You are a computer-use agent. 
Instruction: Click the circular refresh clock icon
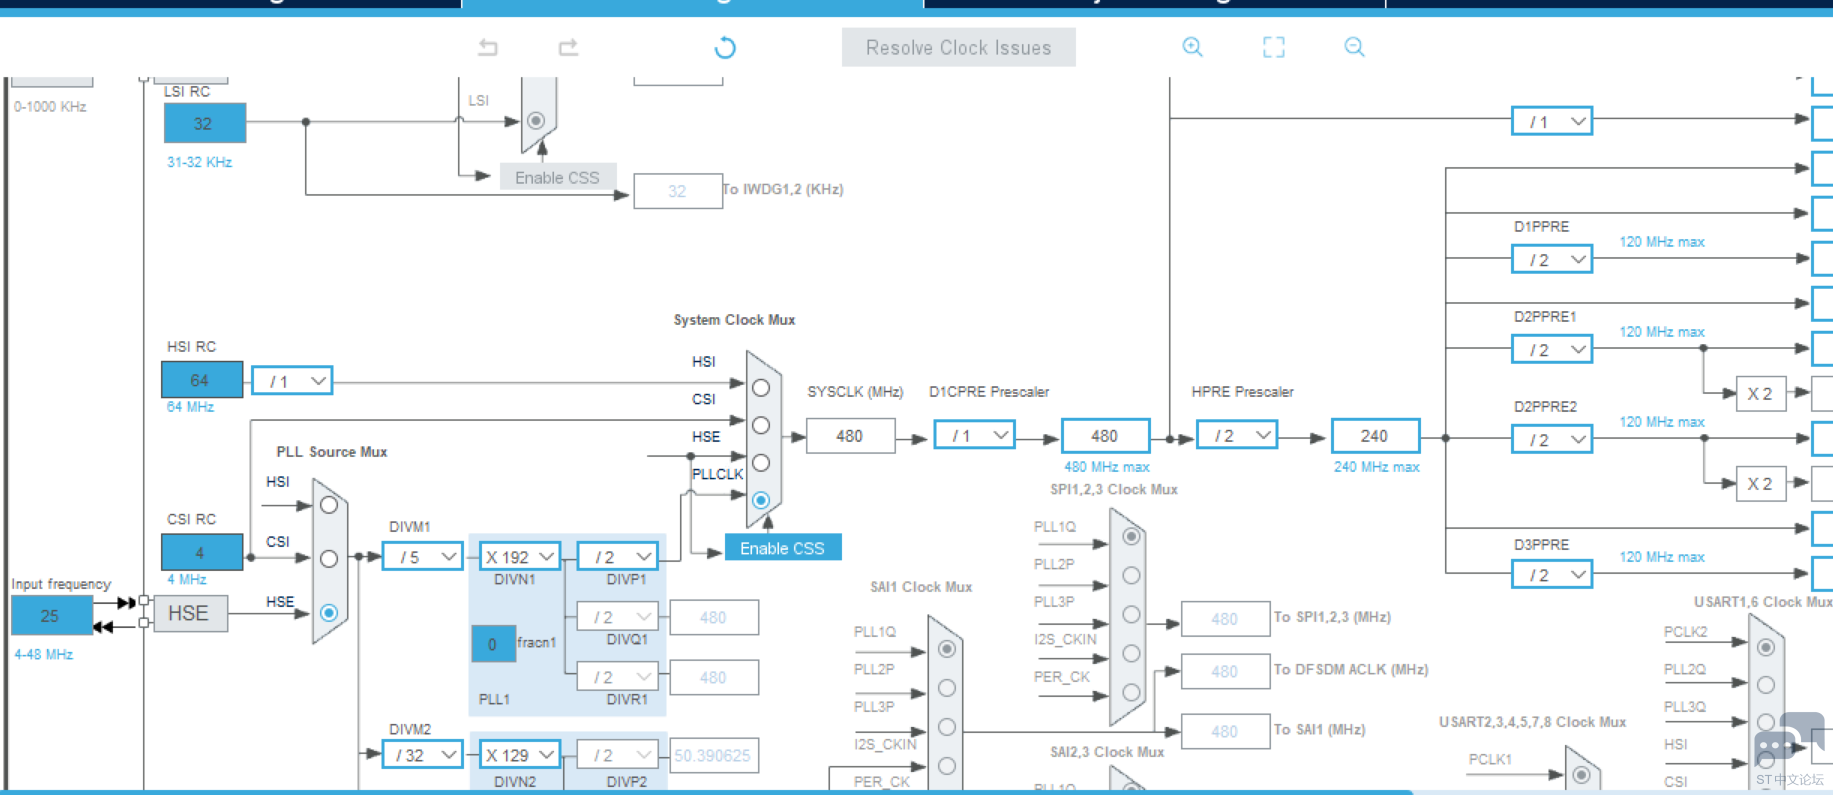pos(725,47)
